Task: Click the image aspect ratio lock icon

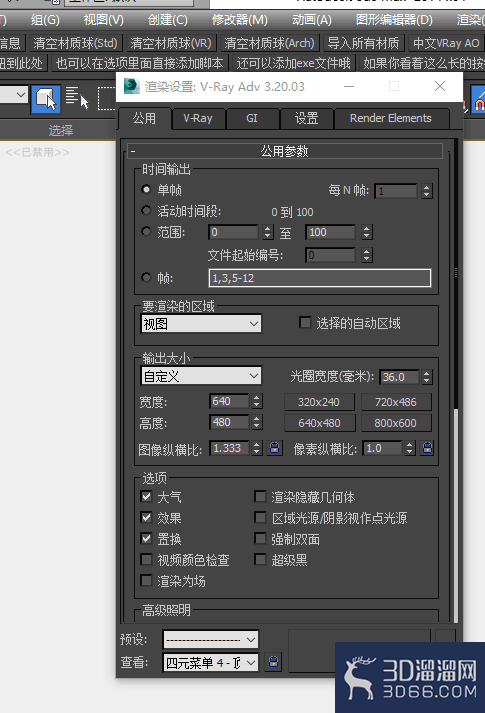Action: click(274, 448)
